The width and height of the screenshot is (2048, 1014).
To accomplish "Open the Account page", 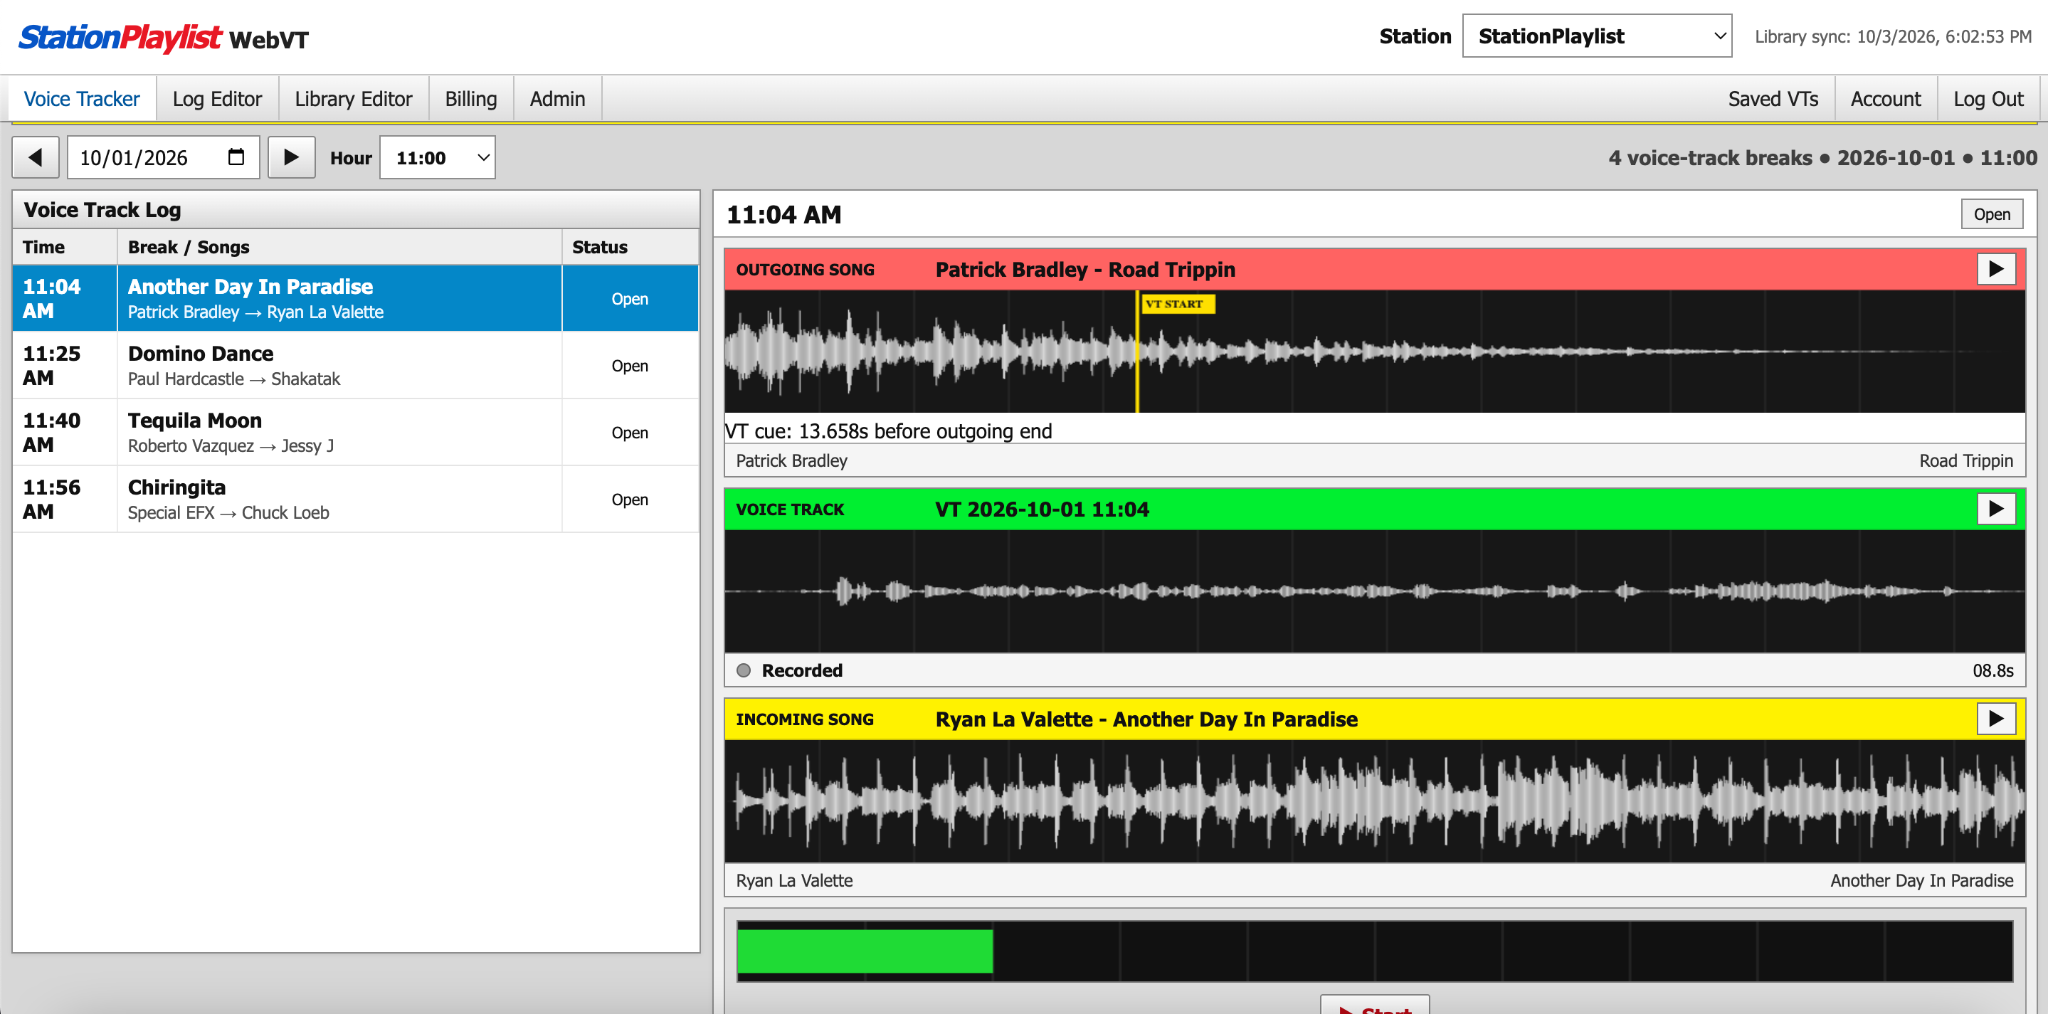I will click(1886, 99).
